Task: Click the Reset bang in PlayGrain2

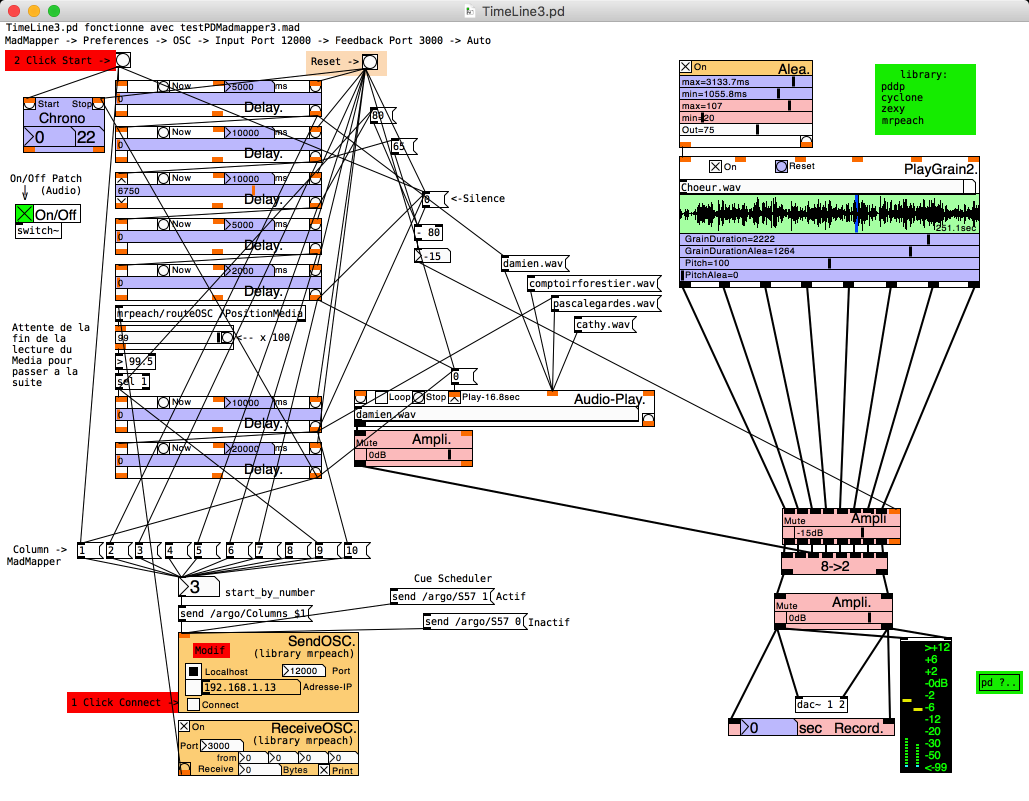Action: [x=781, y=167]
